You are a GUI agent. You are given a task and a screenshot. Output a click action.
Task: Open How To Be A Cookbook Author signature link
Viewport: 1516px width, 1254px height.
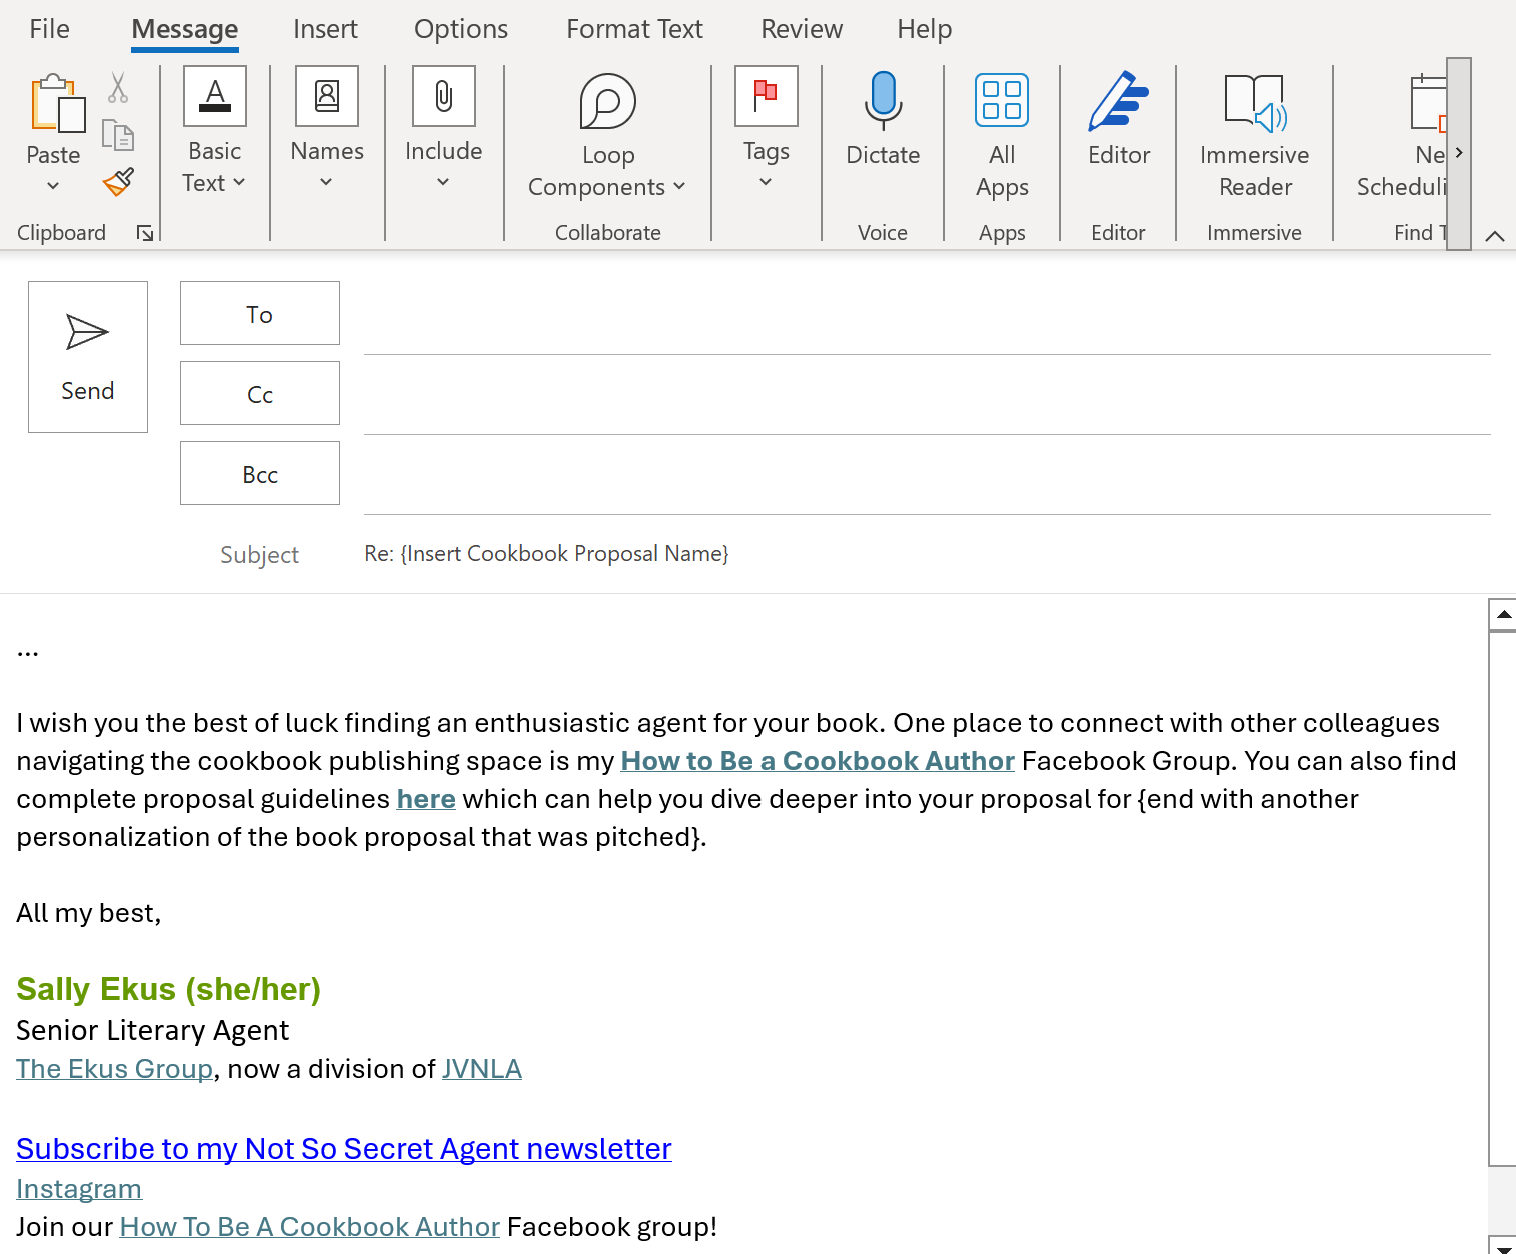309,1227
